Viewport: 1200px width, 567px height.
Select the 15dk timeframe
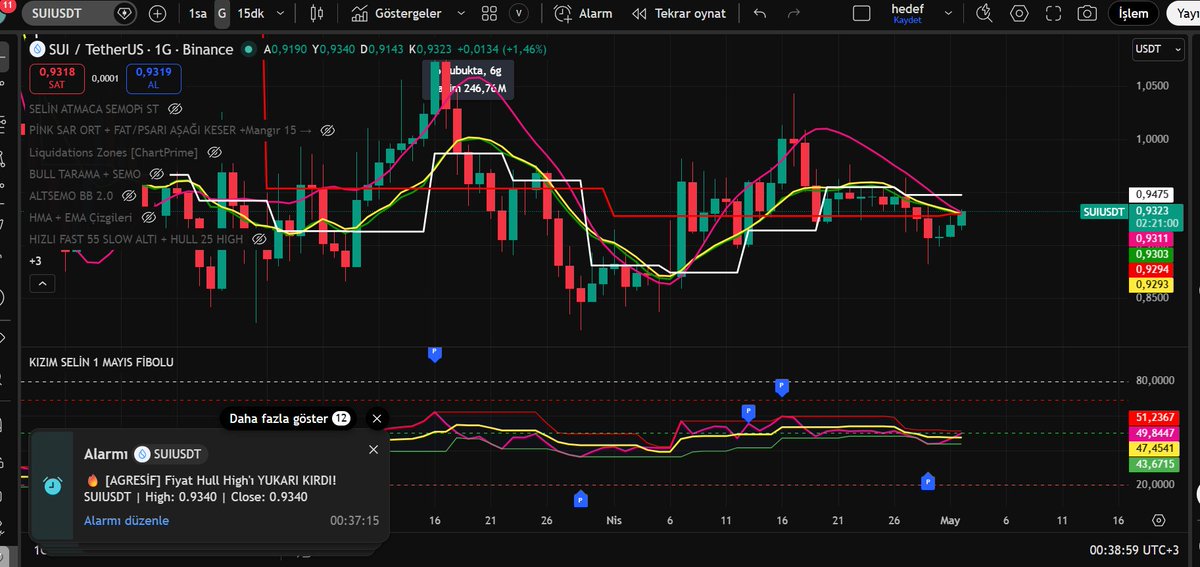point(250,14)
